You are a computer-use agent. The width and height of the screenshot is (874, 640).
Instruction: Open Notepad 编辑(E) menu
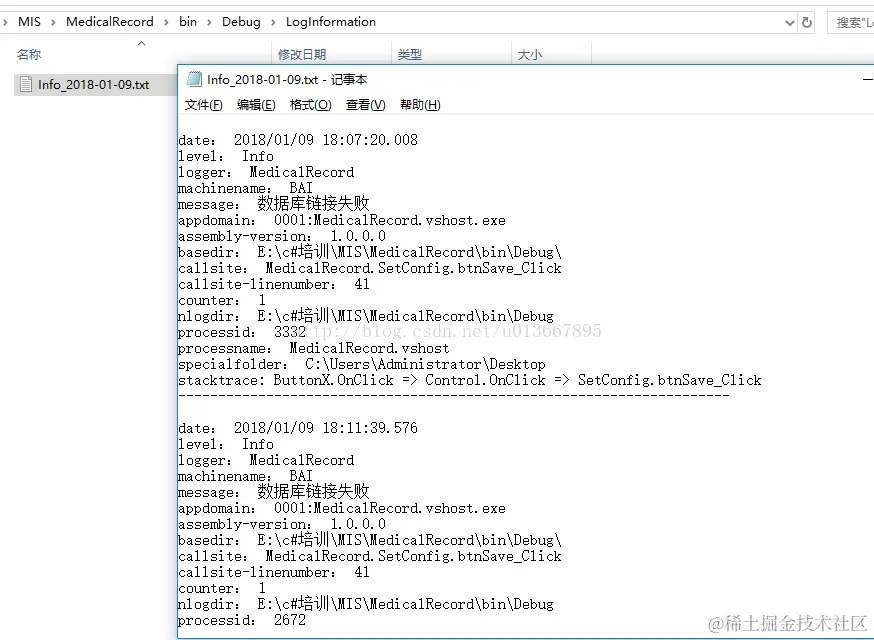(256, 105)
